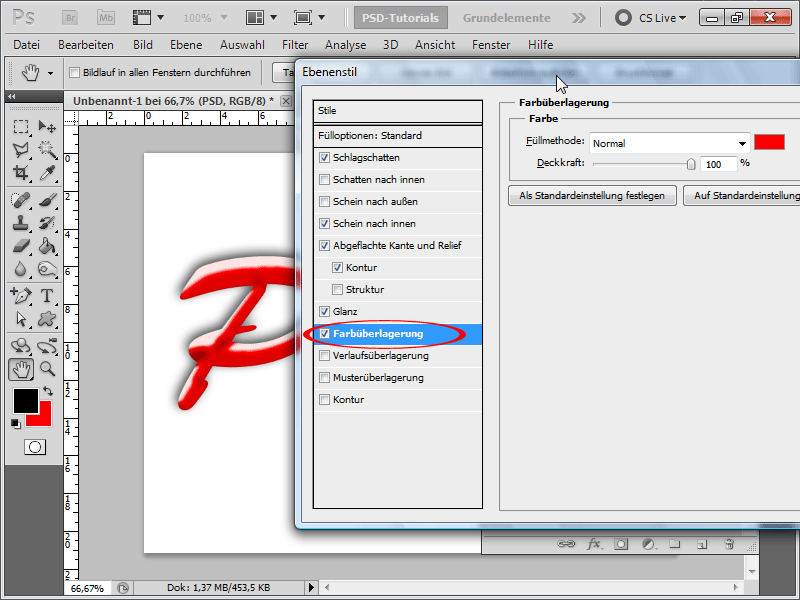Select the Magic Wand tool
The image size is (800, 600).
click(x=47, y=149)
